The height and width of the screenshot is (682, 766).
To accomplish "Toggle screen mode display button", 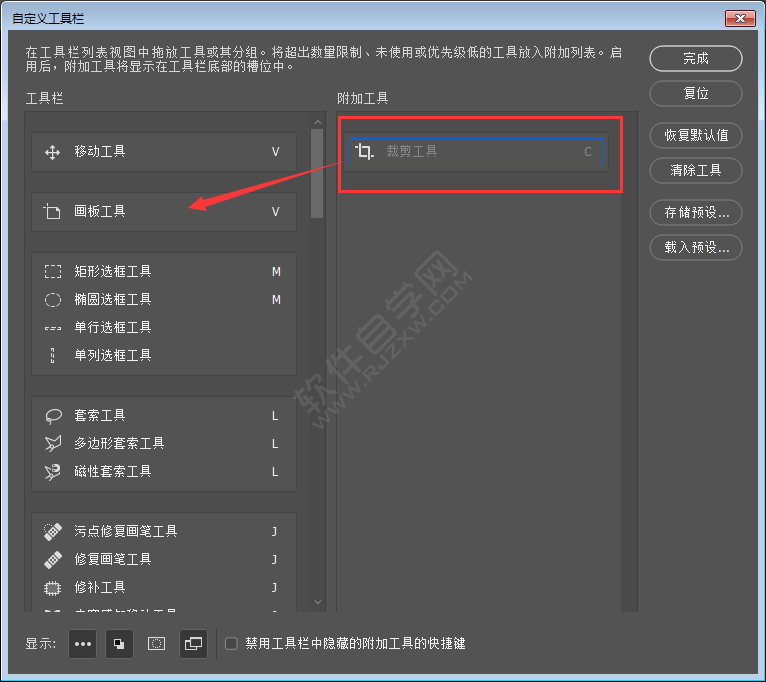I will (x=193, y=644).
